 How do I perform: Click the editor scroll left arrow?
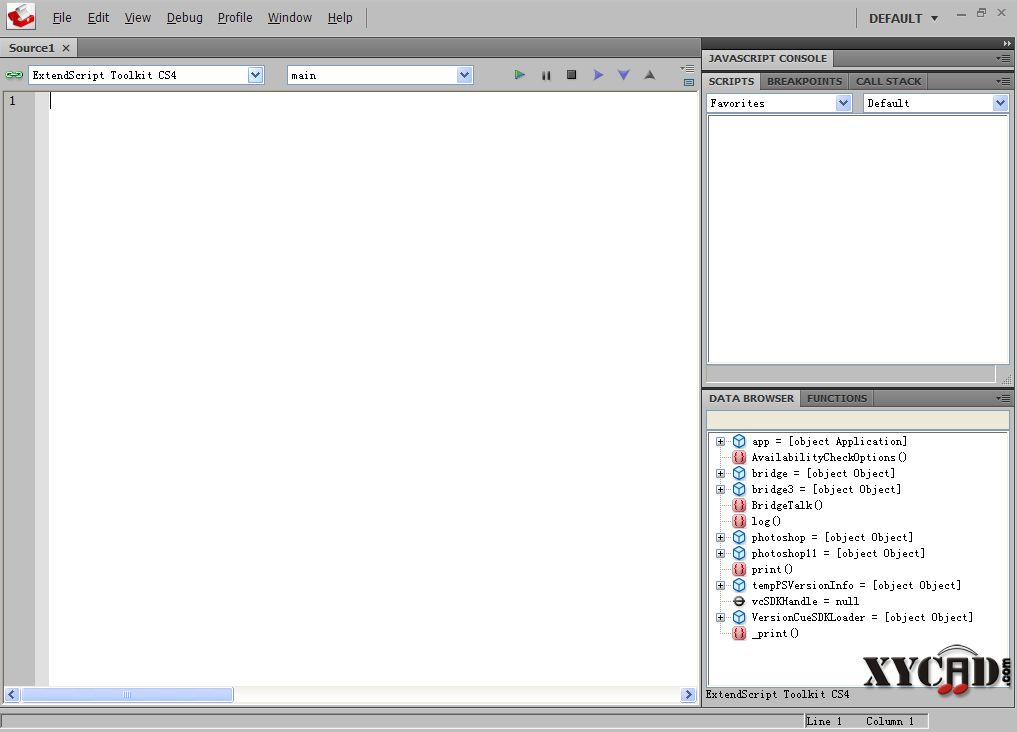(x=12, y=694)
